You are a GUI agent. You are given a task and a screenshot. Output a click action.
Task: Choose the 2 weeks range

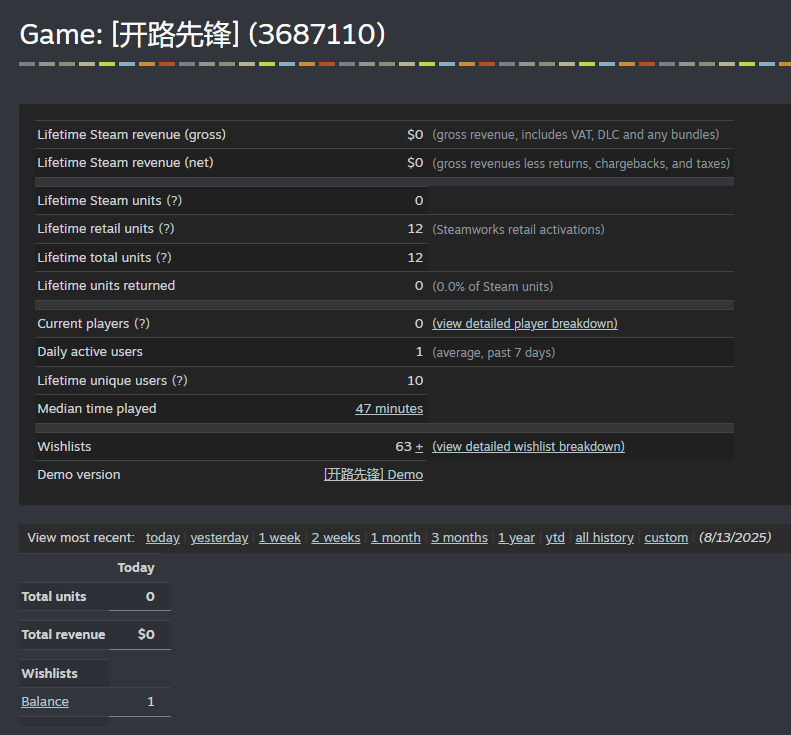(x=335, y=538)
